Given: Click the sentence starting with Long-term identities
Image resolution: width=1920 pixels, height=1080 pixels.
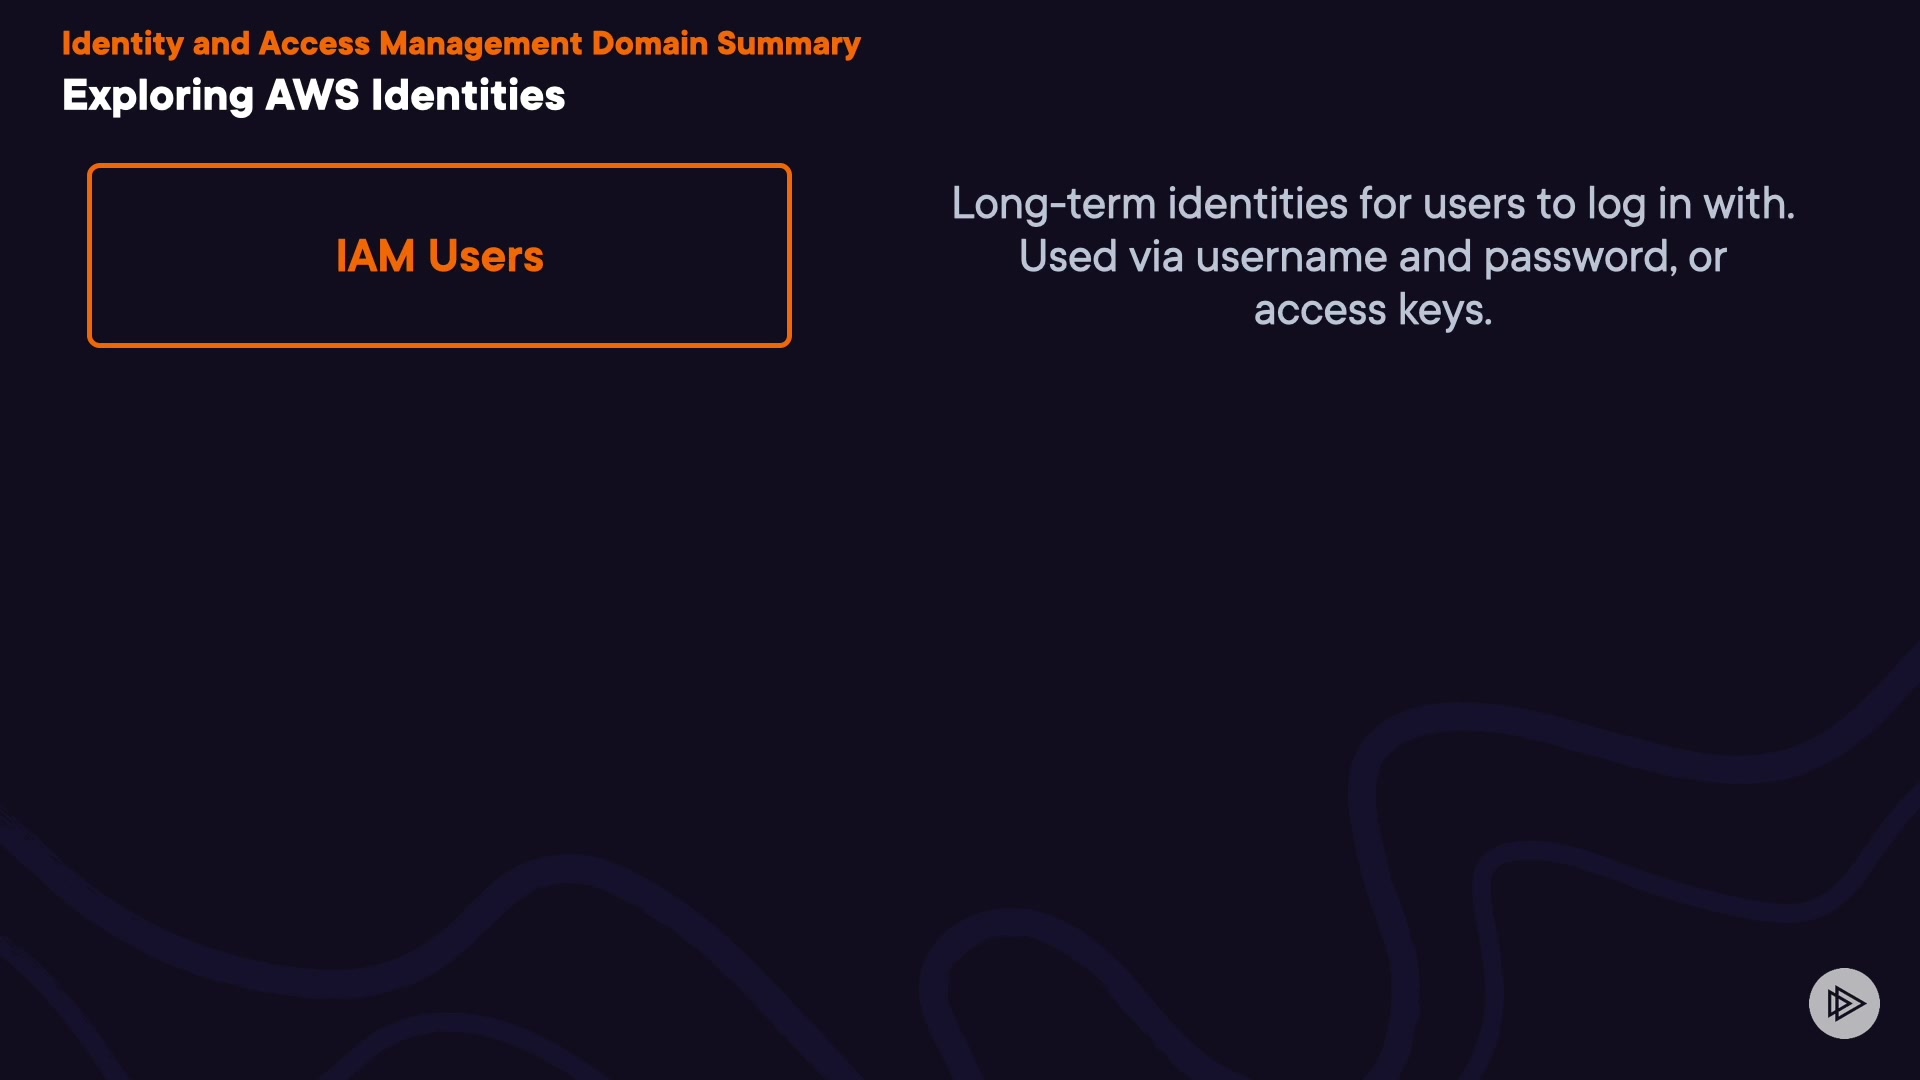Looking at the screenshot, I should click(1372, 204).
